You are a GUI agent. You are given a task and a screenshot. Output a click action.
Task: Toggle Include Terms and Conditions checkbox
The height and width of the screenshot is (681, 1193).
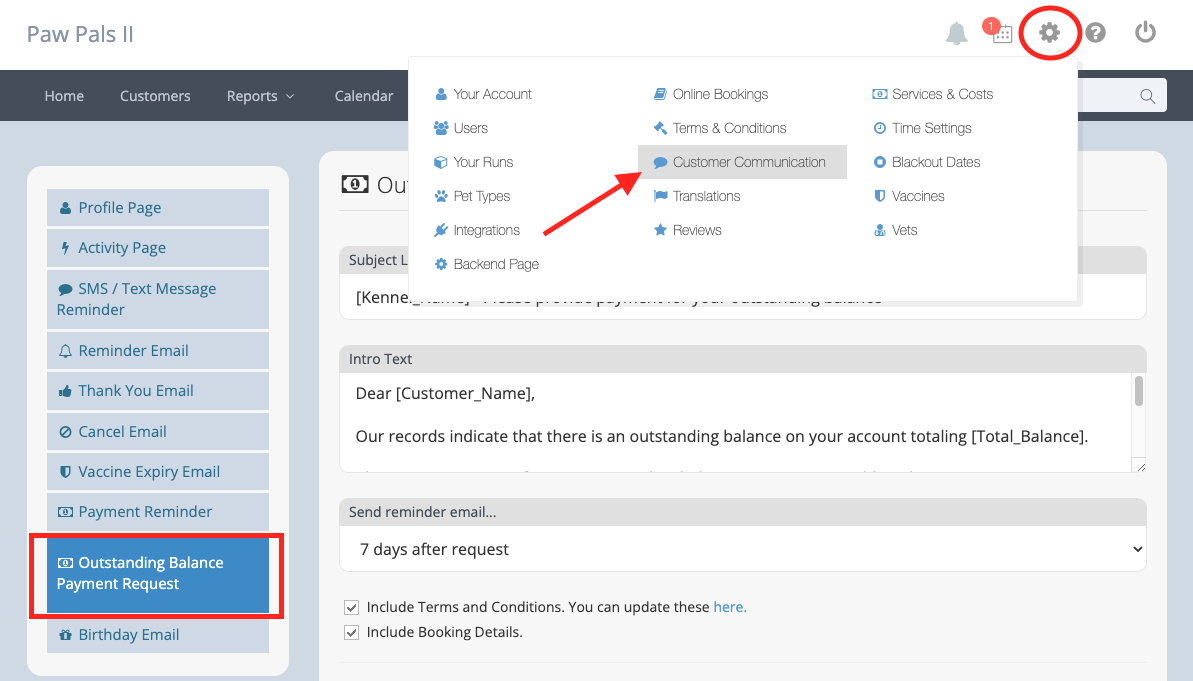(x=352, y=607)
